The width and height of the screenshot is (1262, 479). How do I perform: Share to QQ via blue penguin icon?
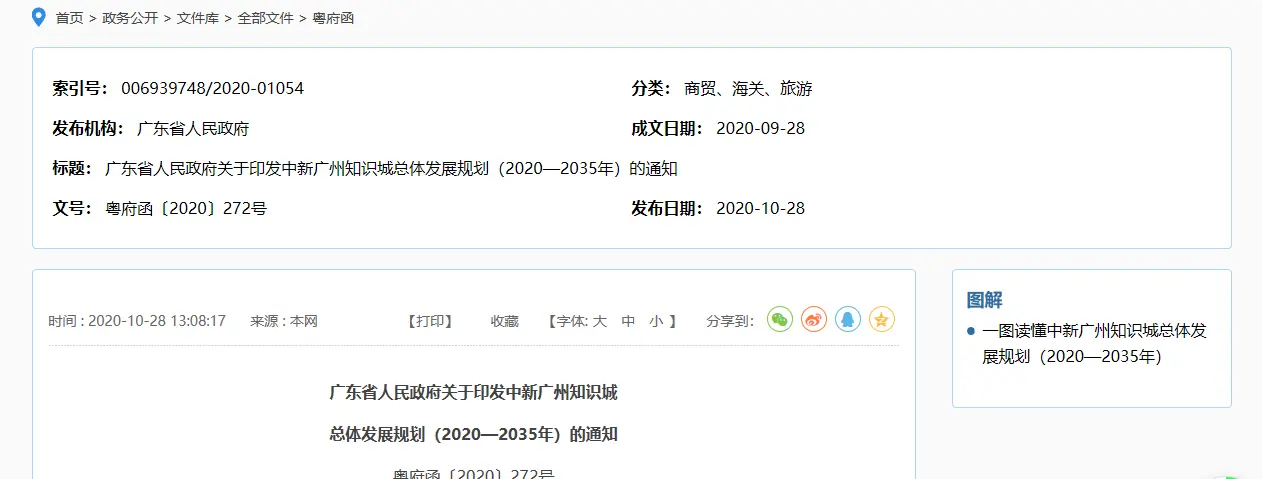click(848, 319)
